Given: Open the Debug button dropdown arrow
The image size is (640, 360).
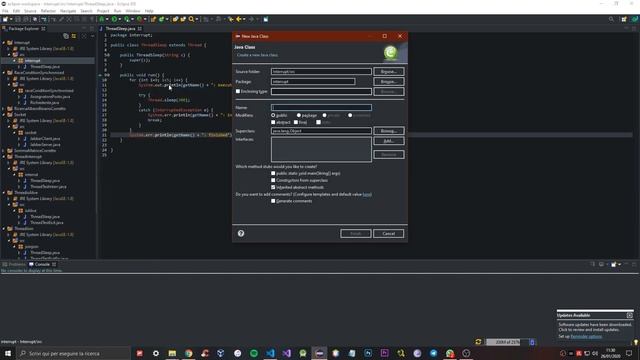Looking at the screenshot, I should tap(107, 19).
